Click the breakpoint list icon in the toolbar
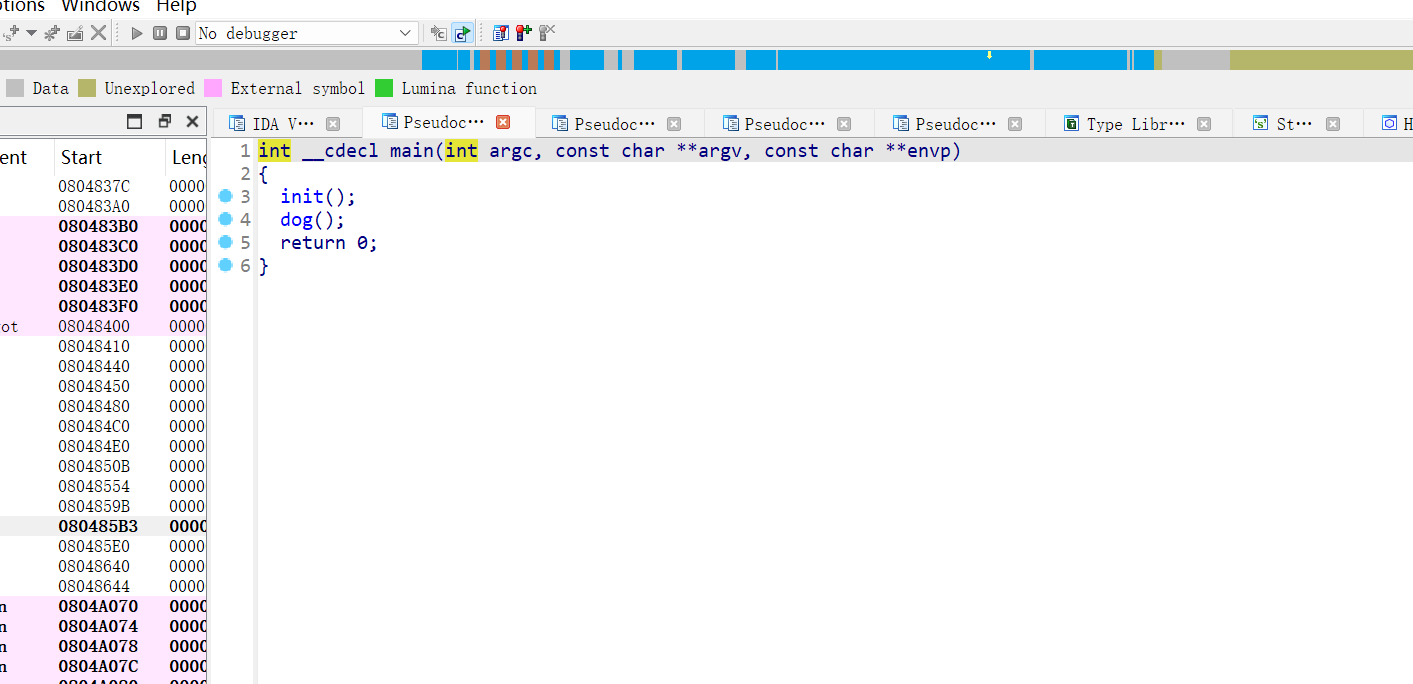 click(x=501, y=33)
